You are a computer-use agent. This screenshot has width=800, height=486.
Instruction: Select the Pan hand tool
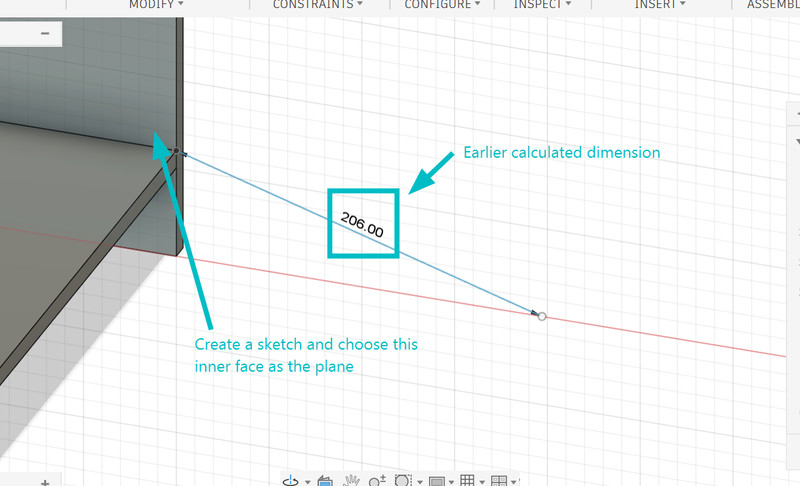[x=351, y=481]
